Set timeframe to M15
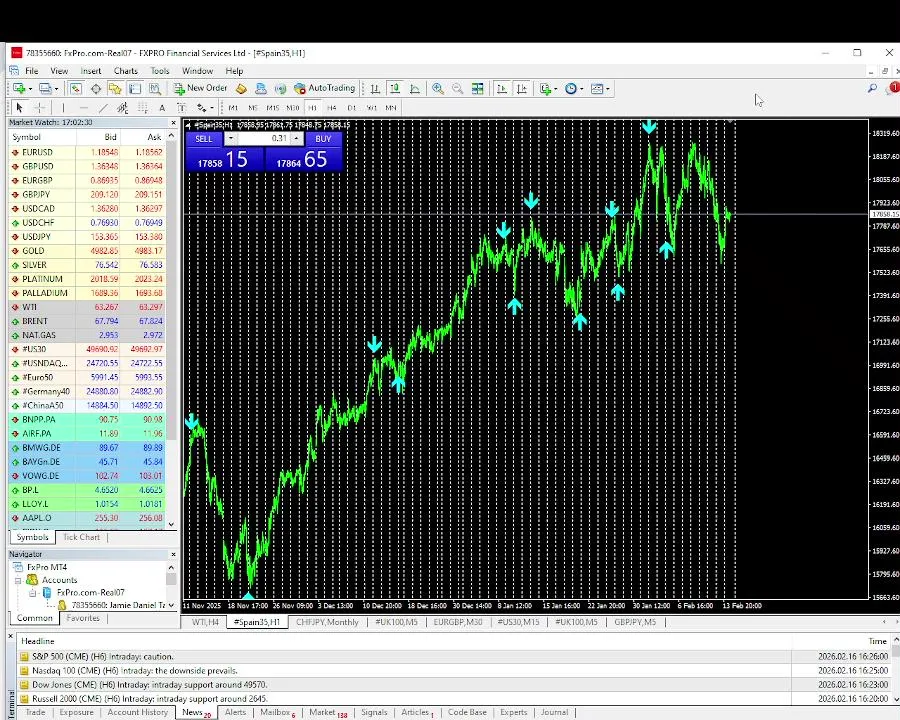Screen dimensions: 900x720 click(x=273, y=107)
